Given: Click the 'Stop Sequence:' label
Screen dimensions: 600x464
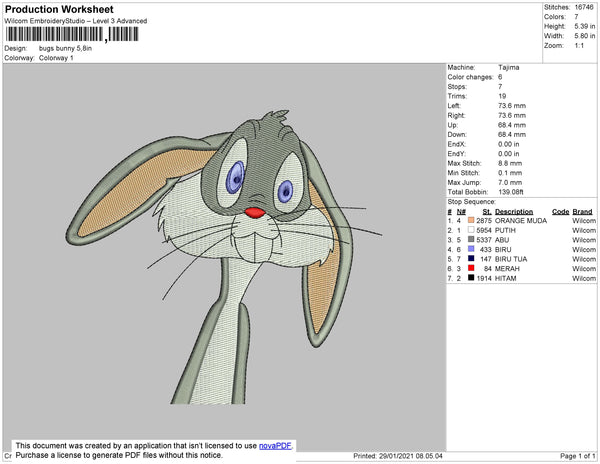Looking at the screenshot, I should pyautogui.click(x=471, y=202).
